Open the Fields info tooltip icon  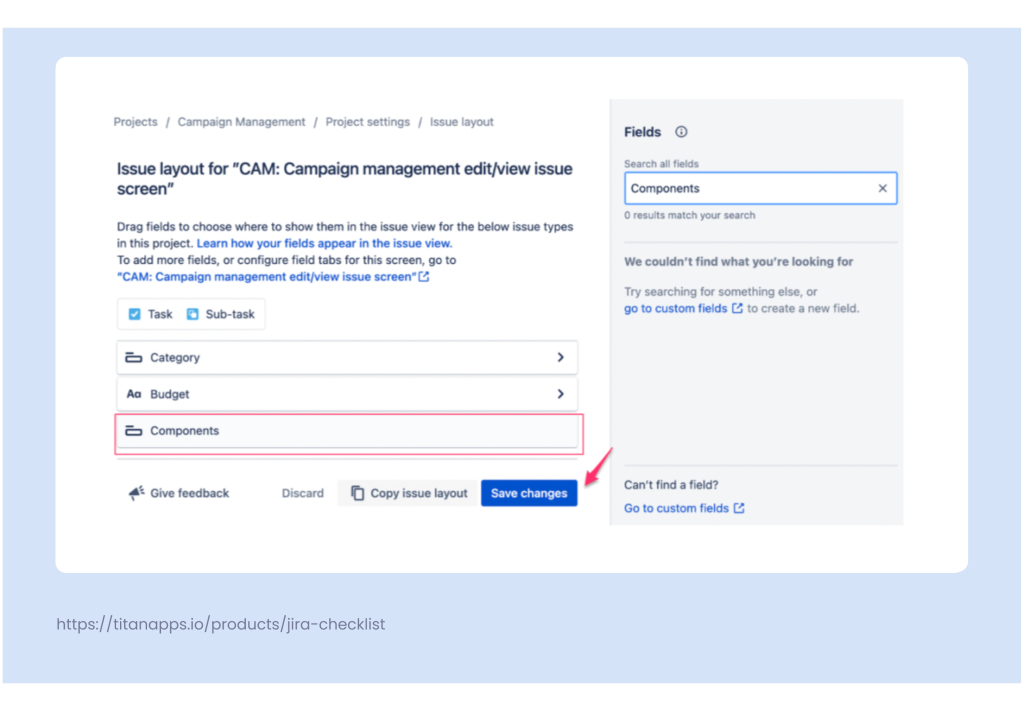point(680,131)
